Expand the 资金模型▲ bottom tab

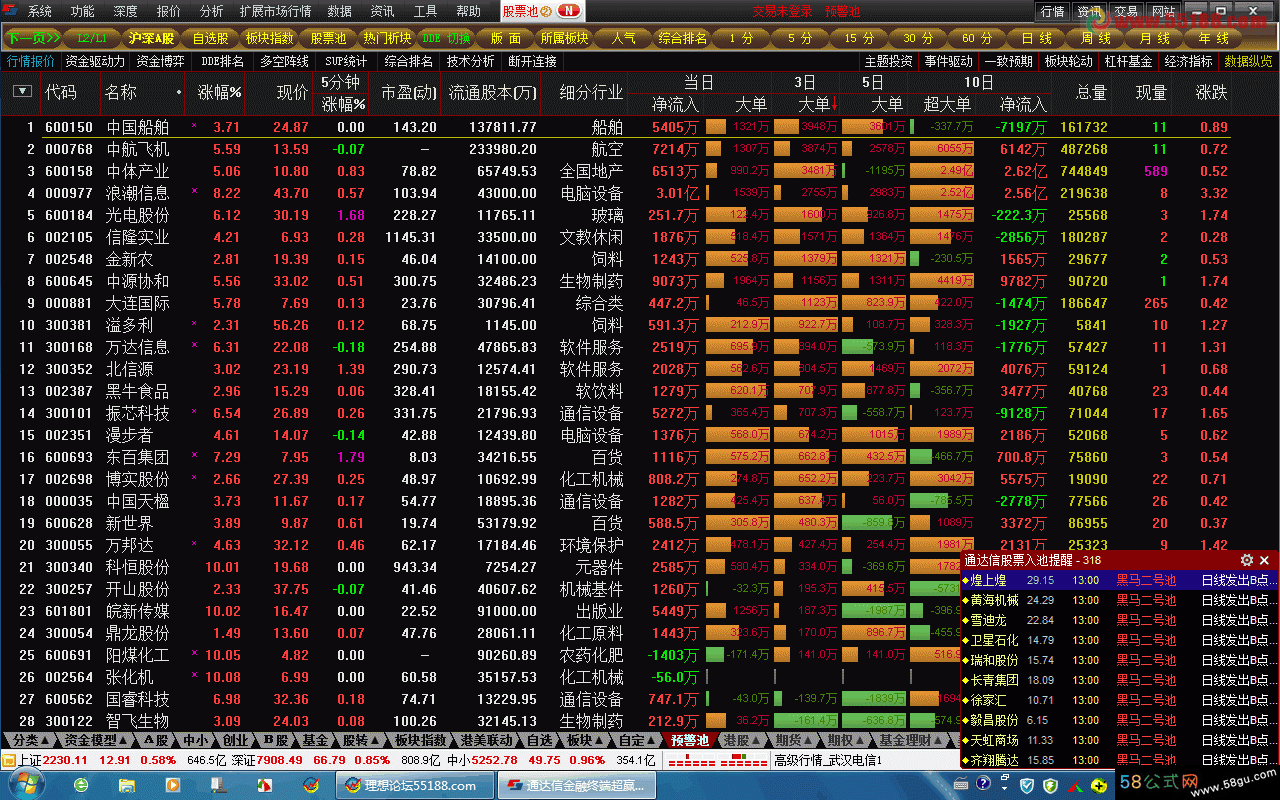pyautogui.click(x=95, y=740)
